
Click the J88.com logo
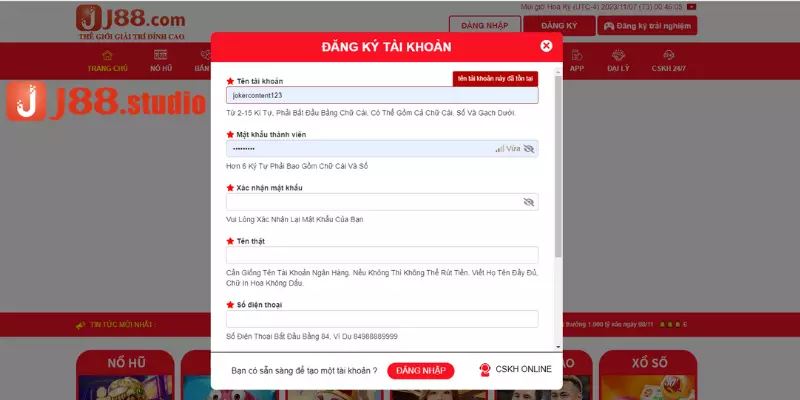point(131,22)
